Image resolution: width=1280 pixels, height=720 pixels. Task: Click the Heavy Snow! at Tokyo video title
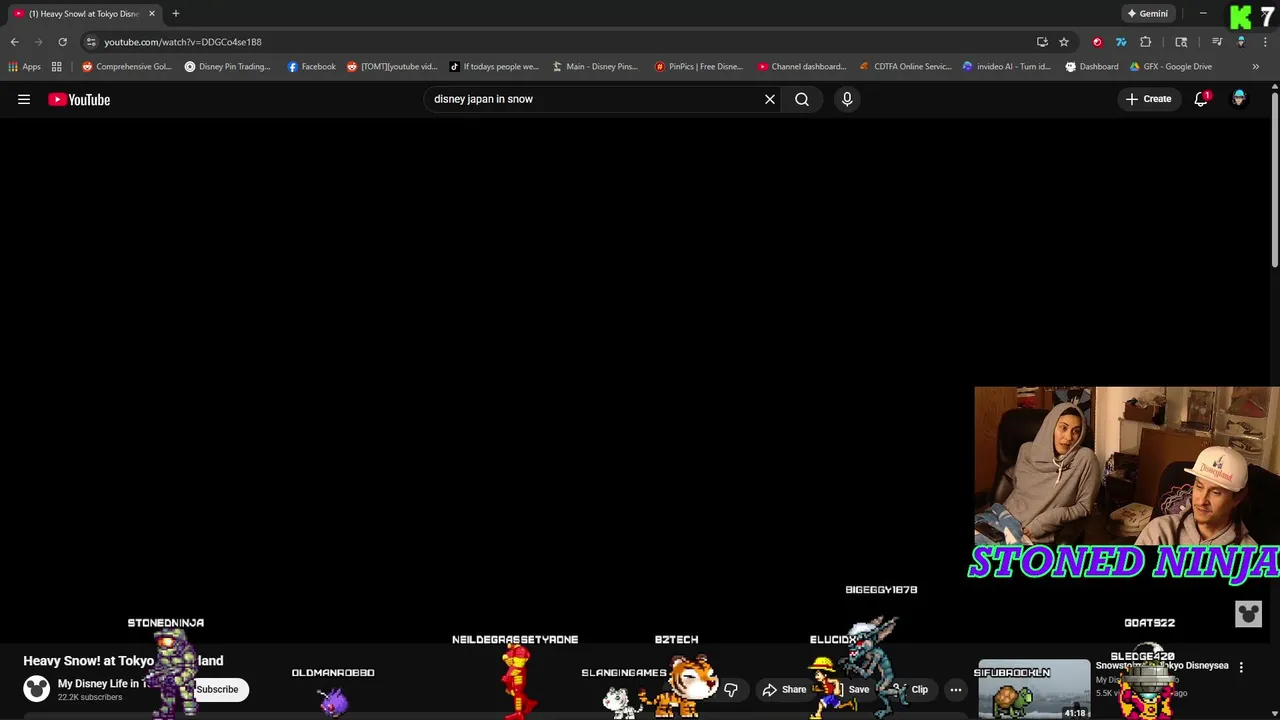[x=123, y=661]
